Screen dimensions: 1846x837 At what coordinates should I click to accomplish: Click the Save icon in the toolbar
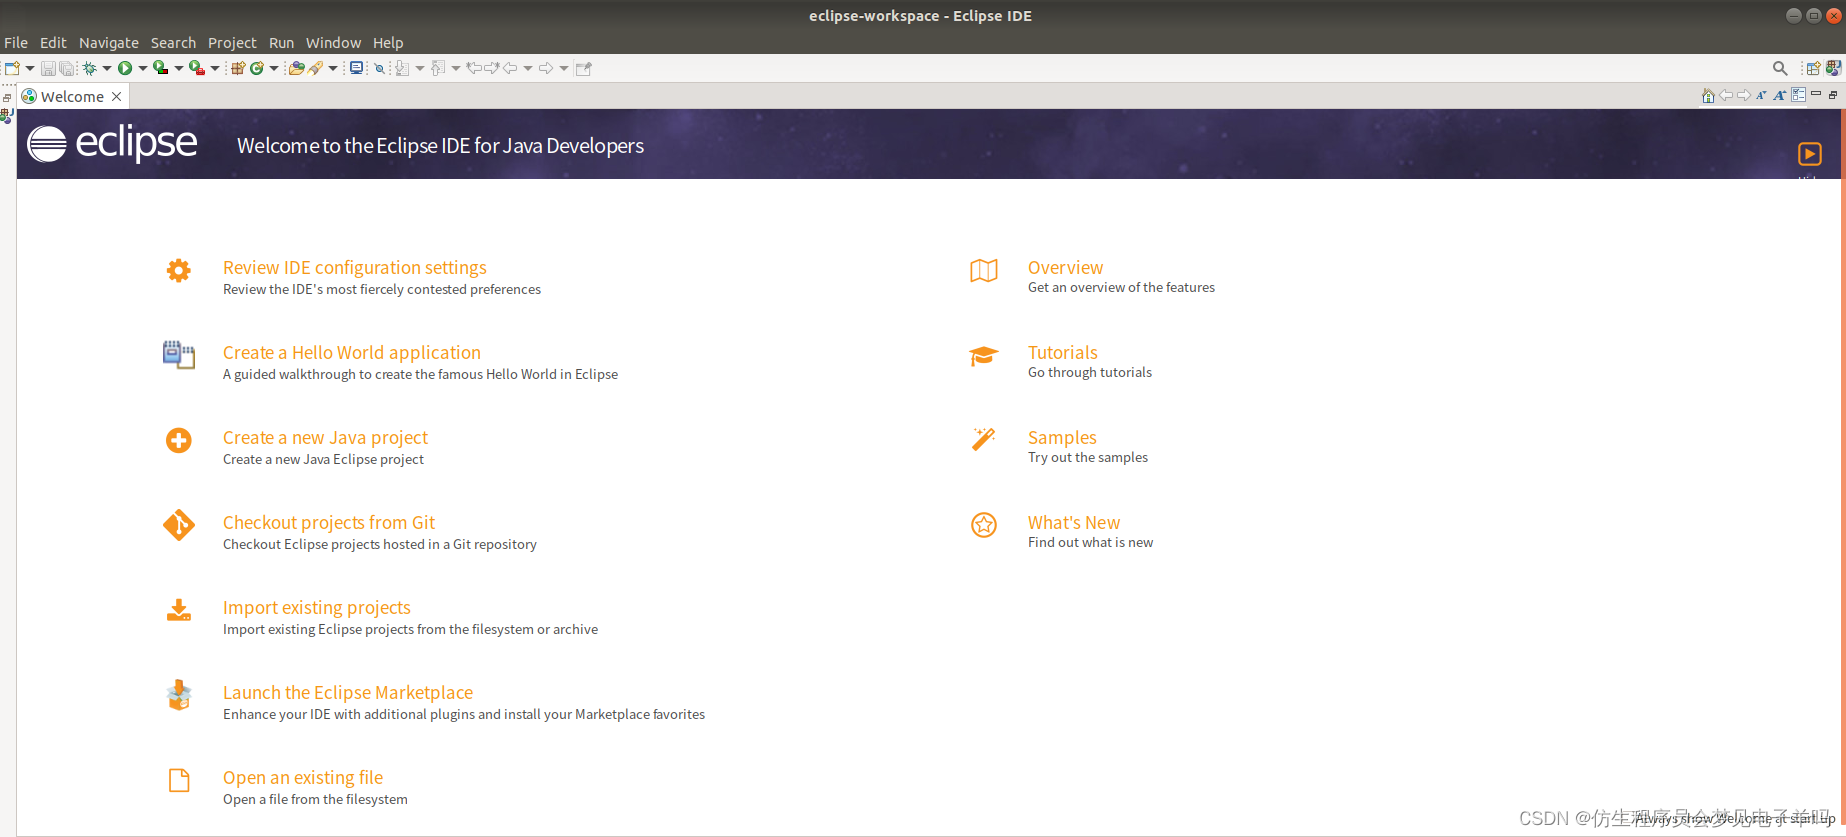click(x=47, y=68)
